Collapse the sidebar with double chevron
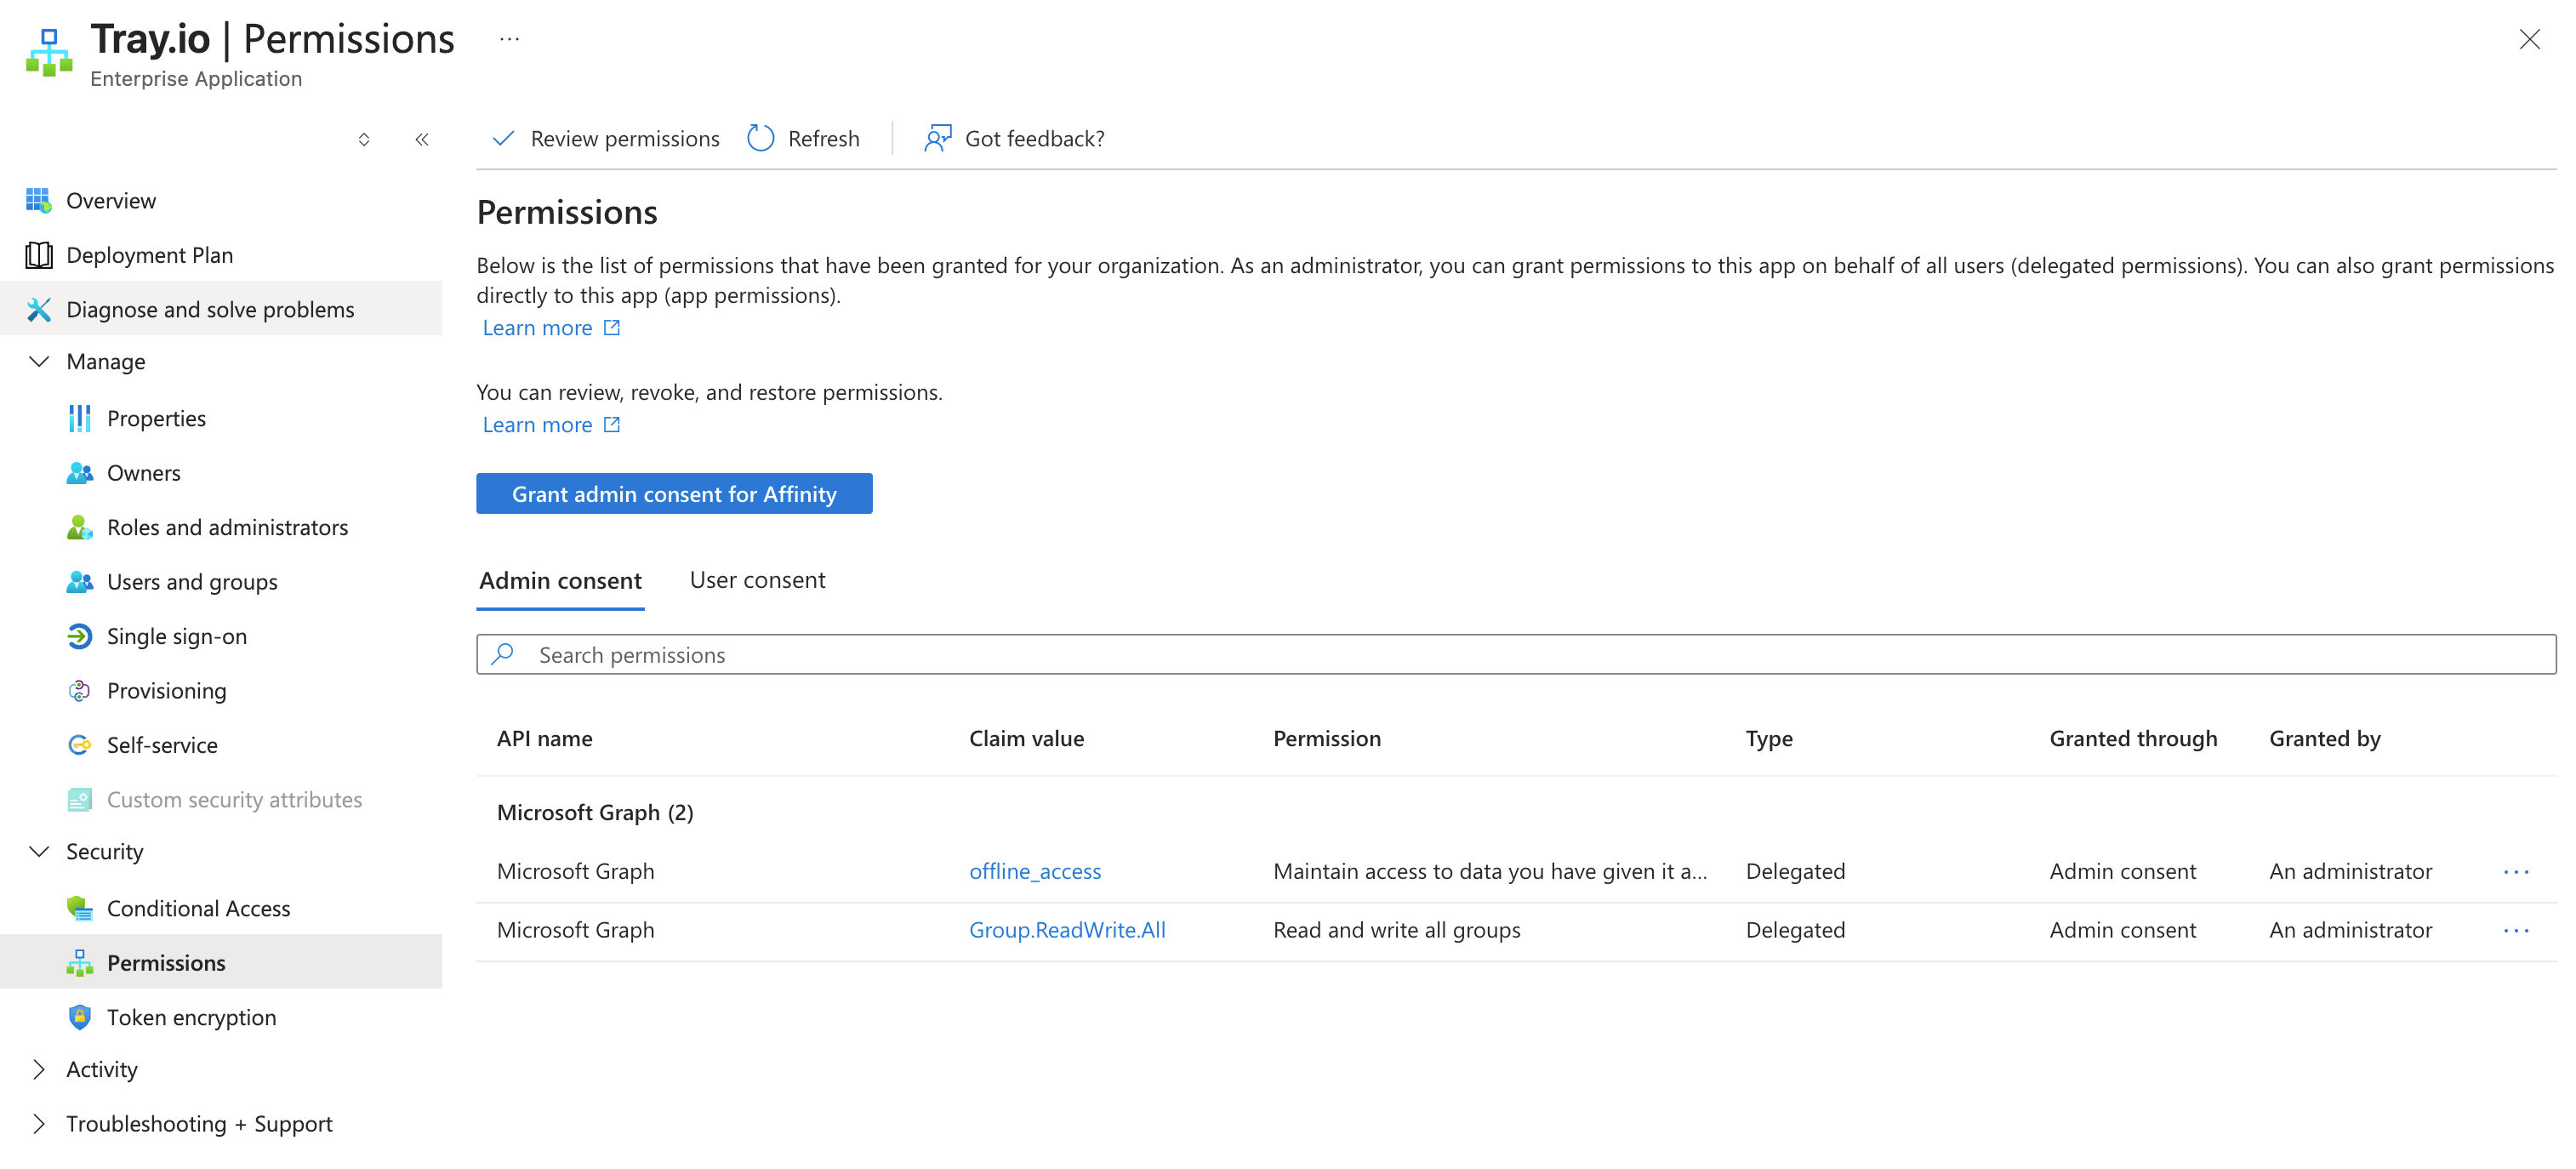This screenshot has height=1169, width=2576. (422, 139)
